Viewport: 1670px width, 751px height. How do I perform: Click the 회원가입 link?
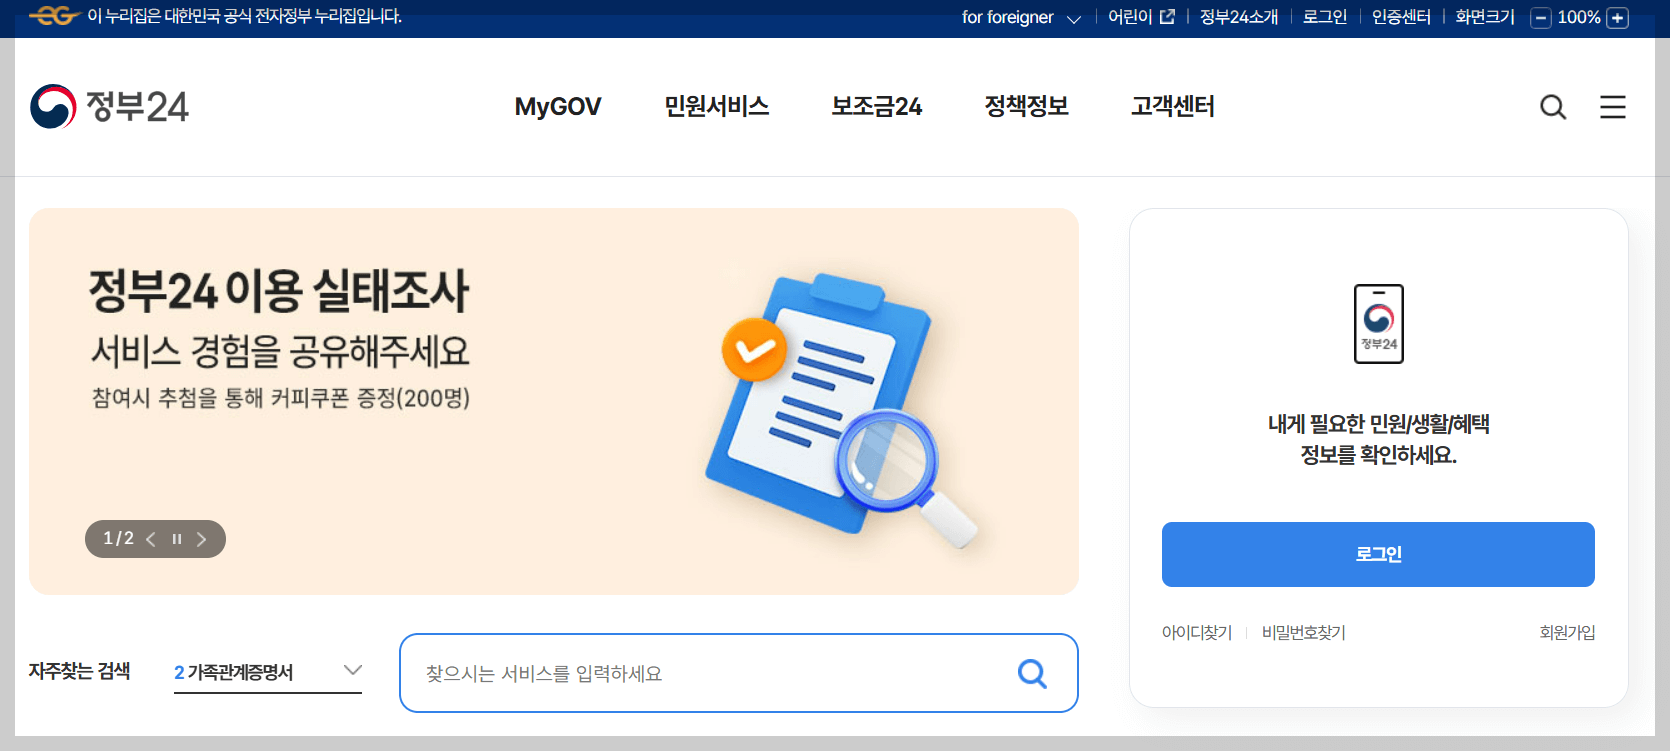click(x=1567, y=633)
